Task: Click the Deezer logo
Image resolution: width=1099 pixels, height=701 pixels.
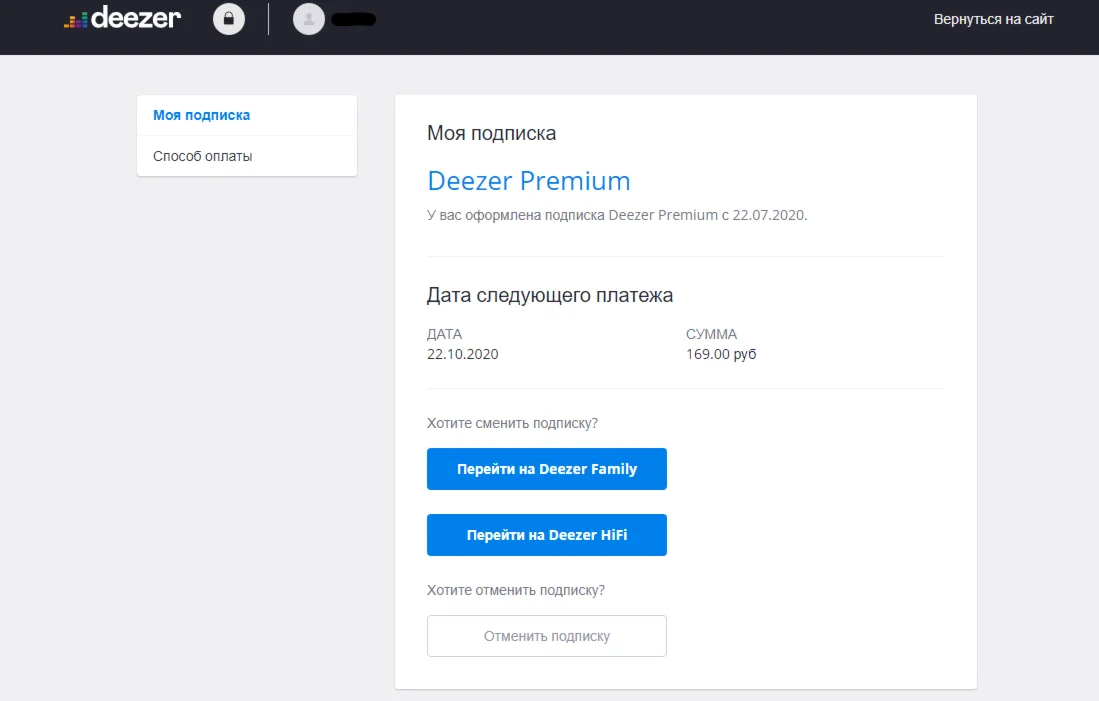Action: coord(122,18)
